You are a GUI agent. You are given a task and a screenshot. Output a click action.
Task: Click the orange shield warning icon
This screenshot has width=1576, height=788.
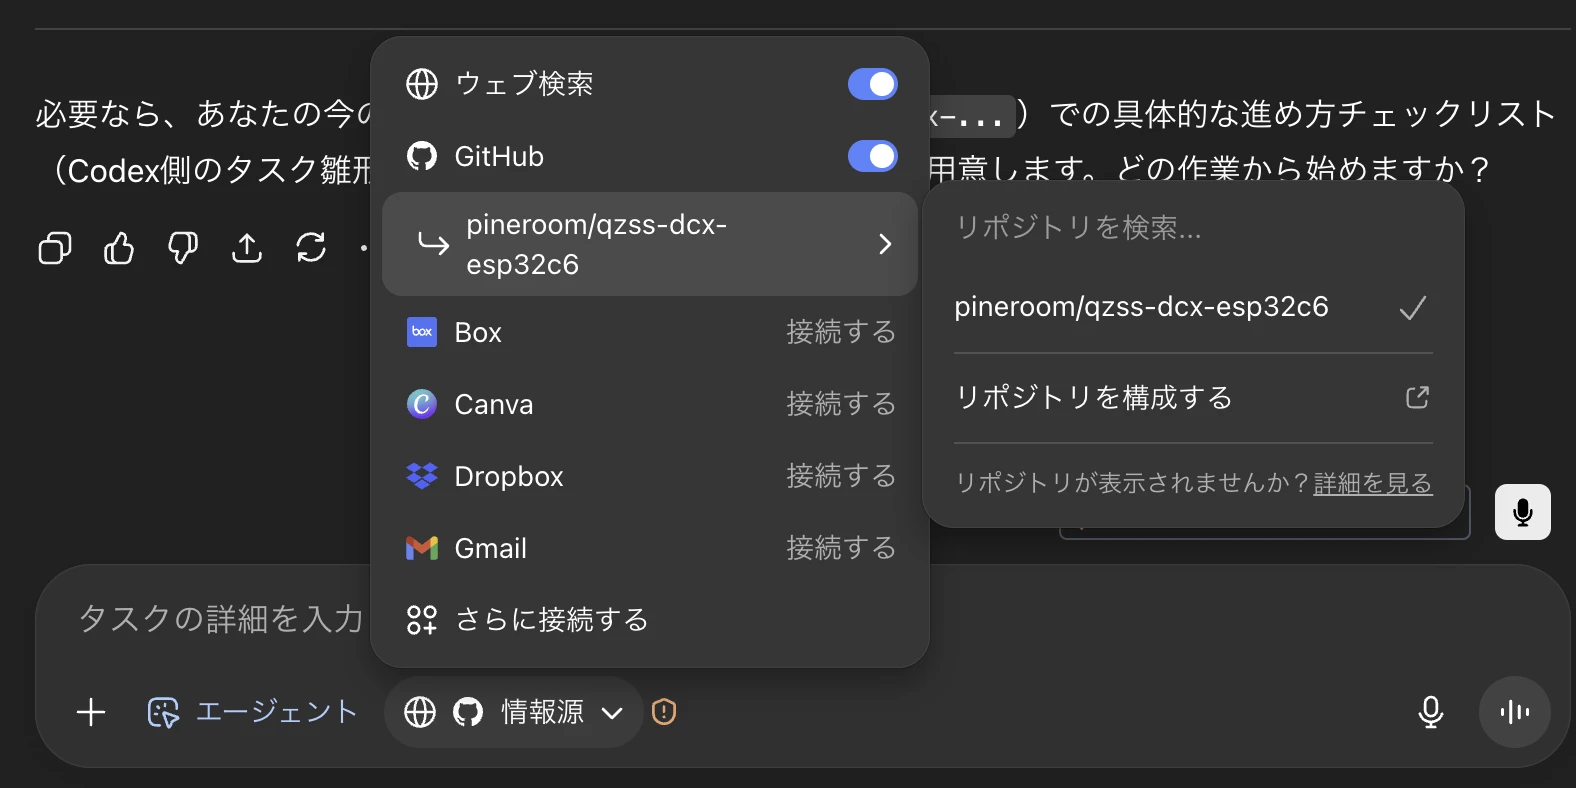664,712
